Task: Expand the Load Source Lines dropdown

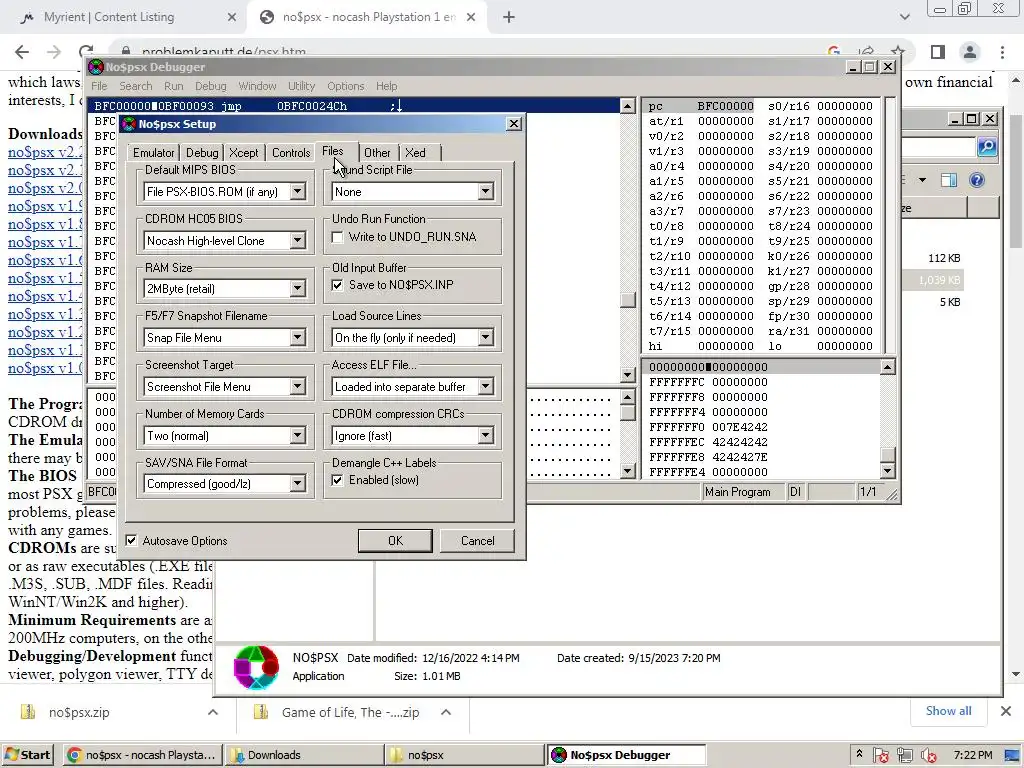Action: [x=485, y=338]
